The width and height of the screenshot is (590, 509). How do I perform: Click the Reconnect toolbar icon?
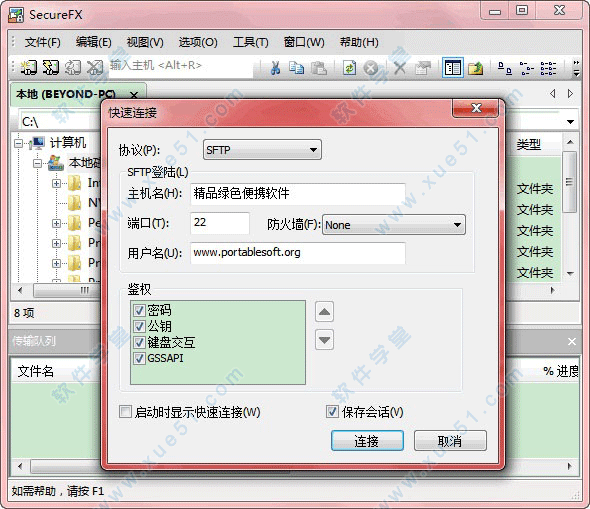point(73,67)
